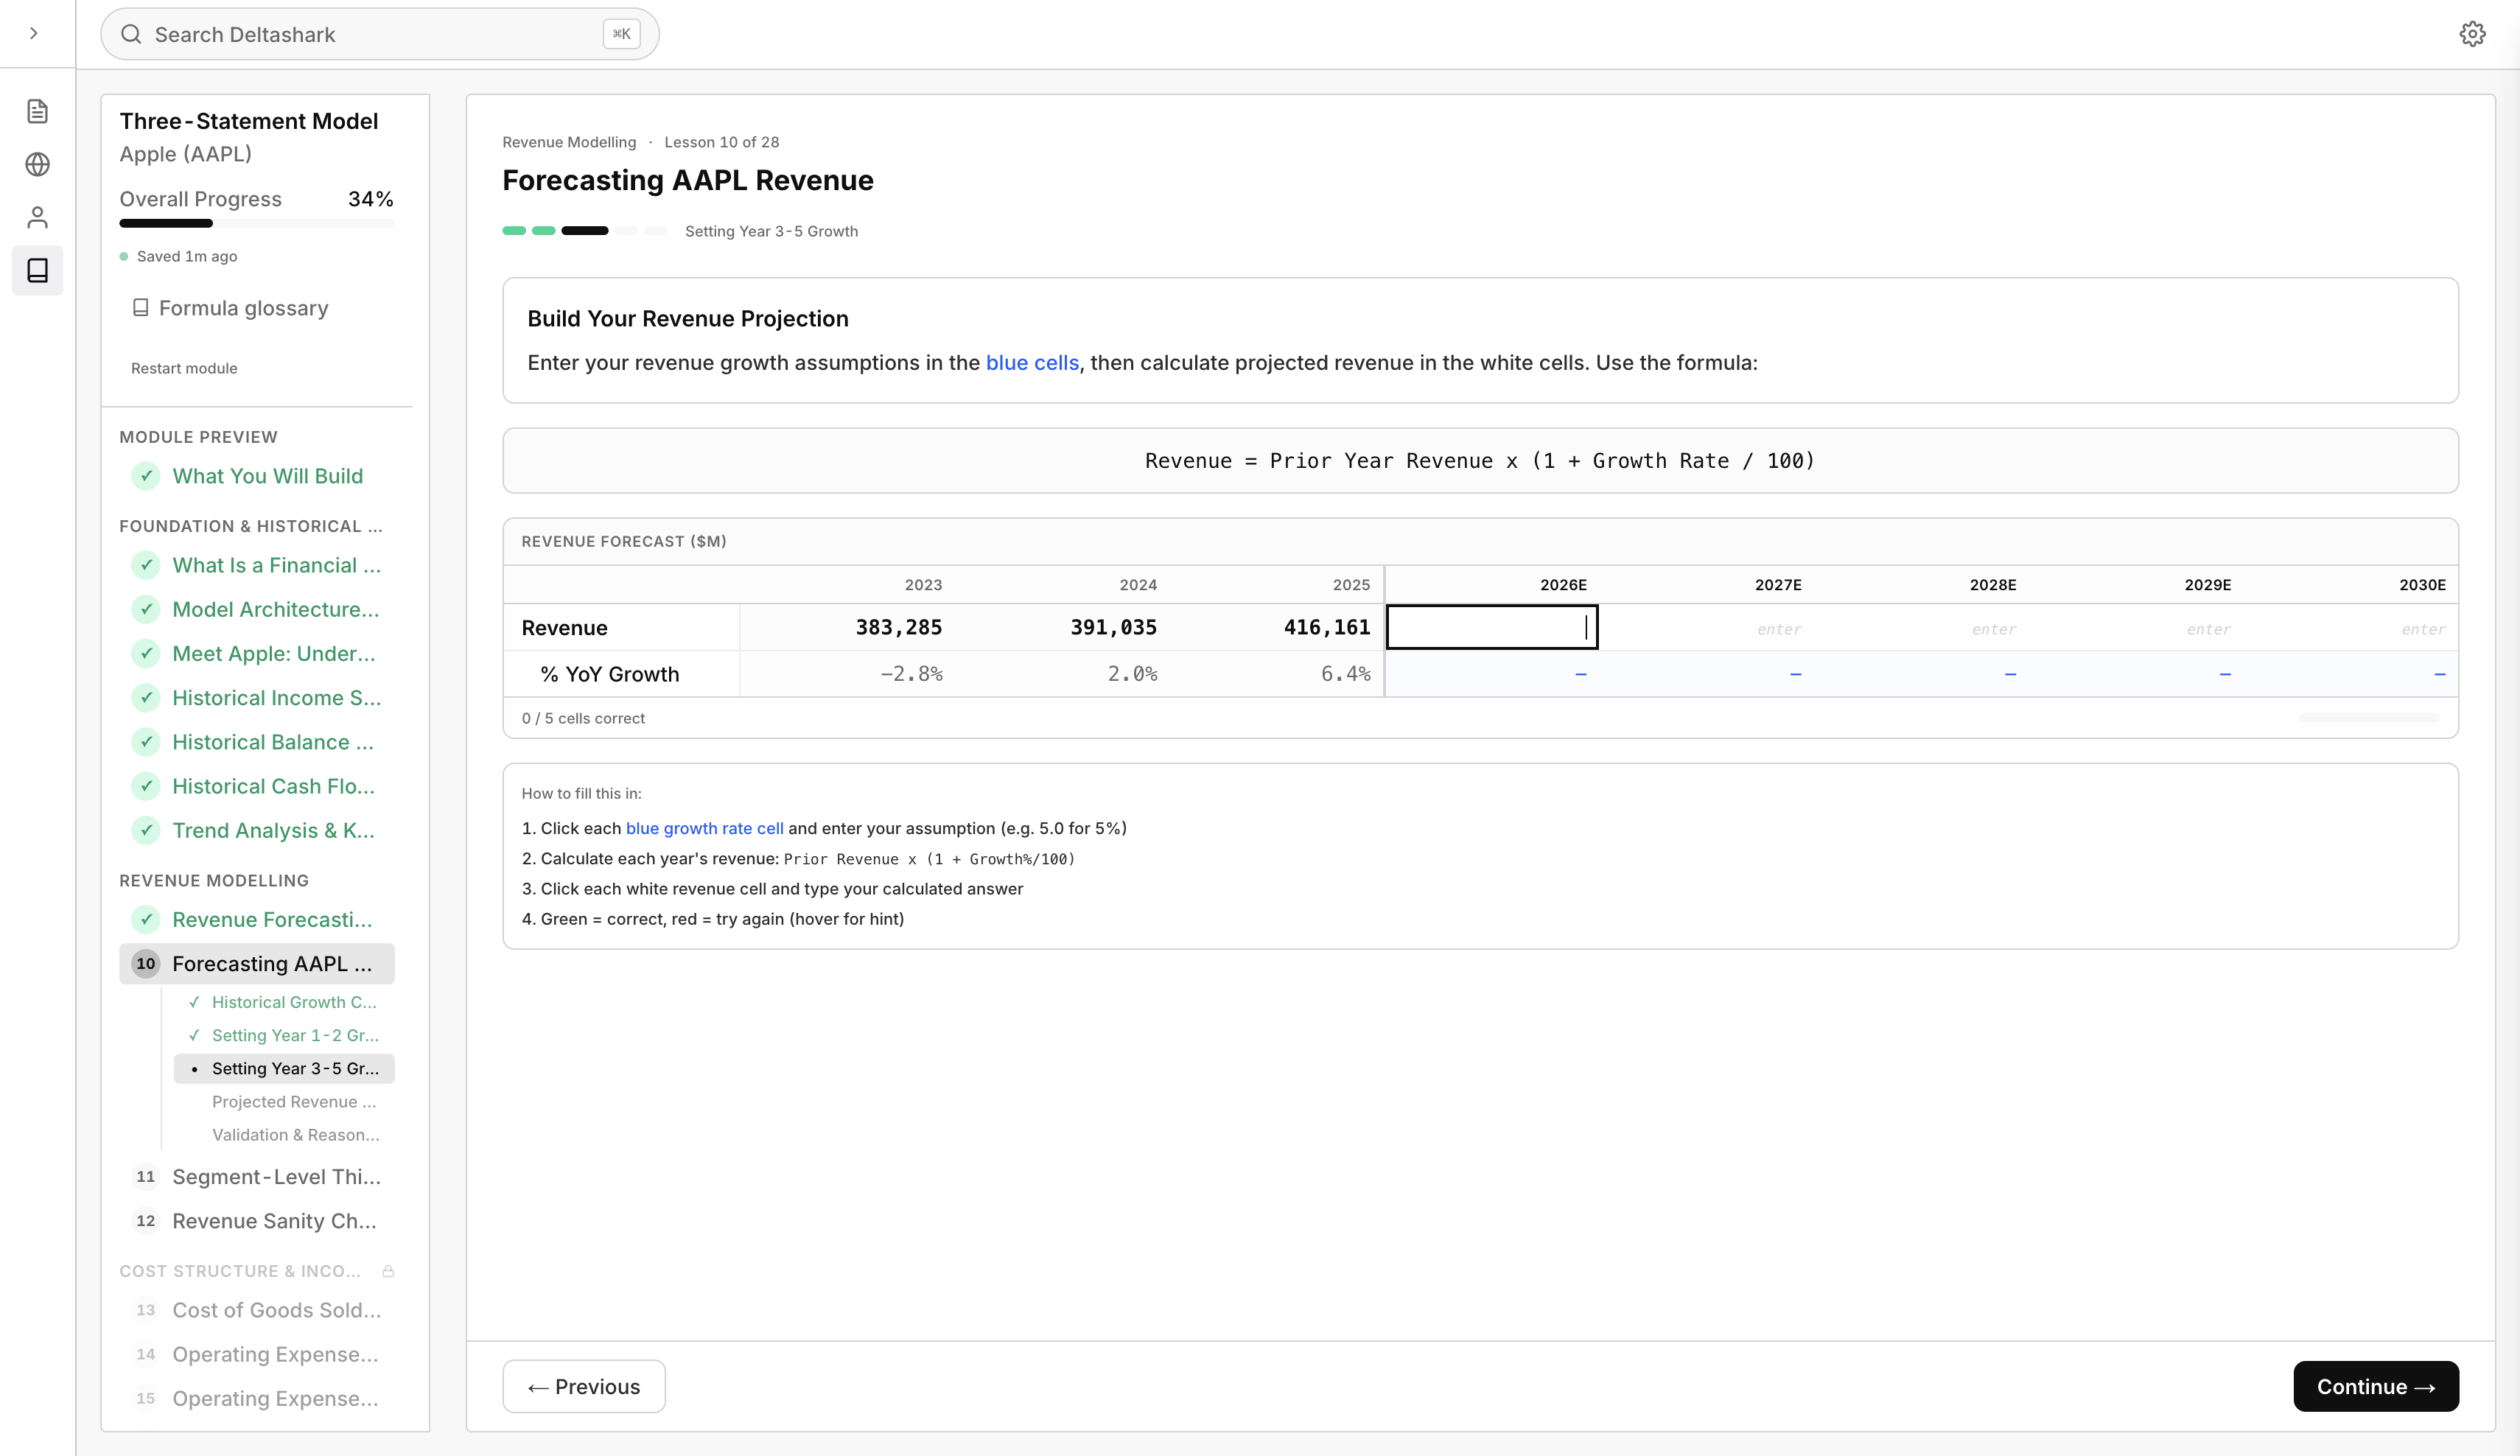Select lesson 10 Forecasting AAPL
The image size is (2520, 1456).
257,963
